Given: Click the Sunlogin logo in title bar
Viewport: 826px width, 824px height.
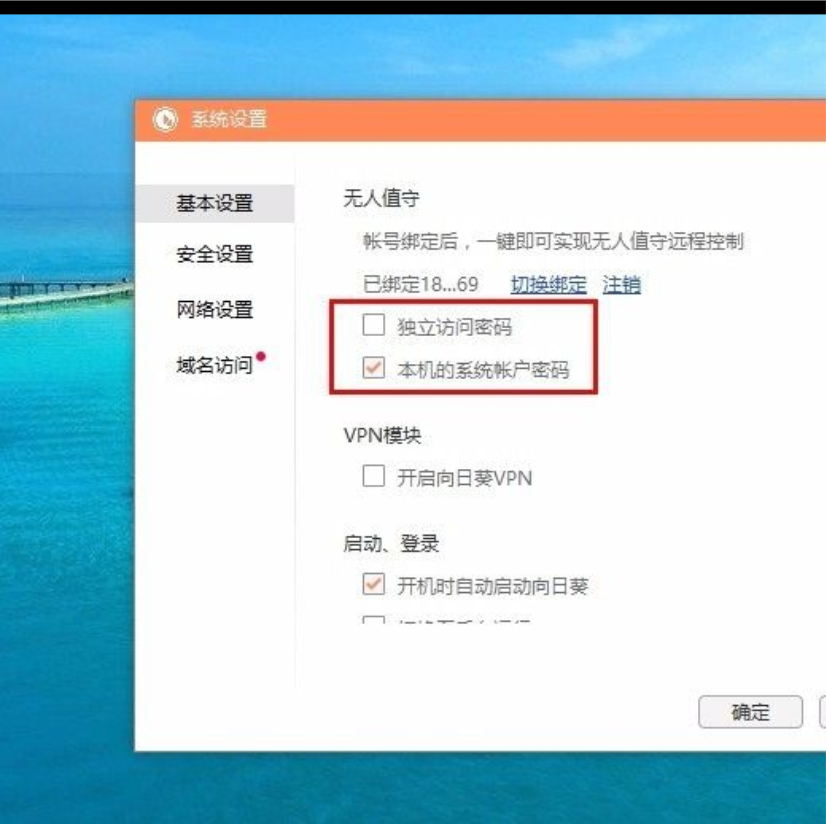Looking at the screenshot, I should [165, 120].
